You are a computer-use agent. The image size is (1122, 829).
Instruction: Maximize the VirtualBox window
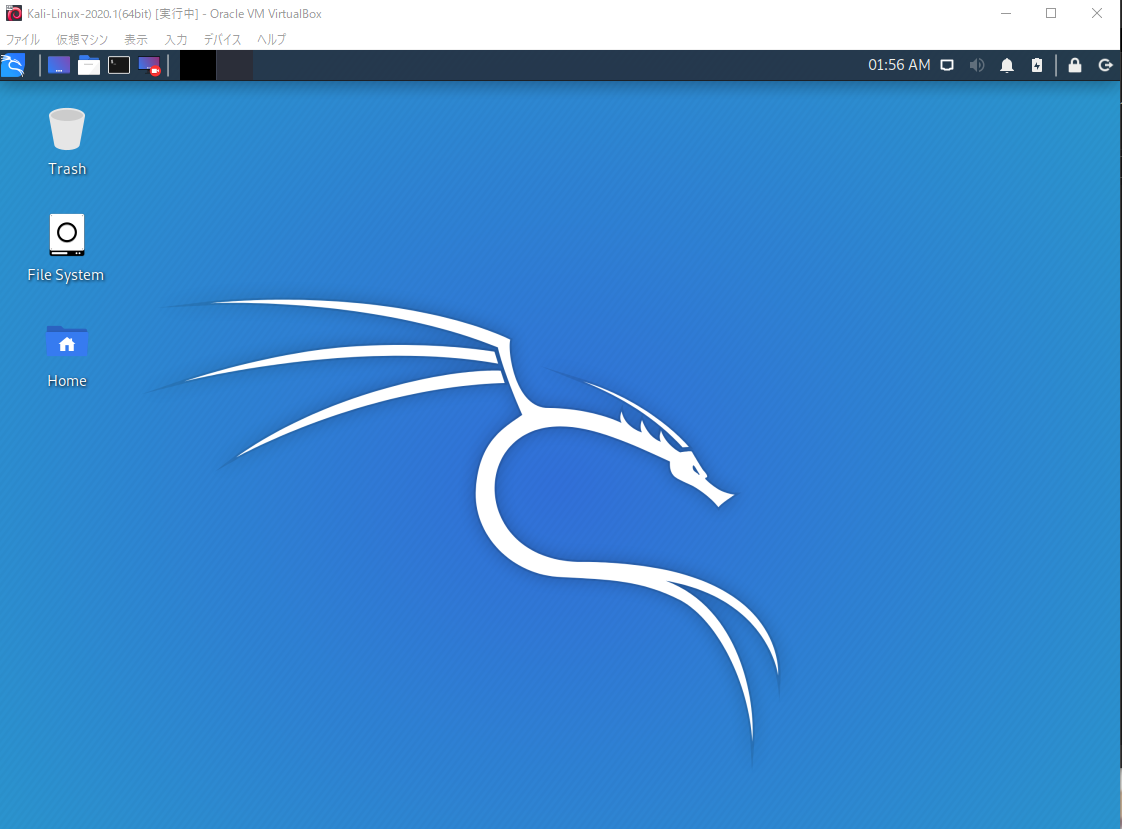[x=1051, y=14]
